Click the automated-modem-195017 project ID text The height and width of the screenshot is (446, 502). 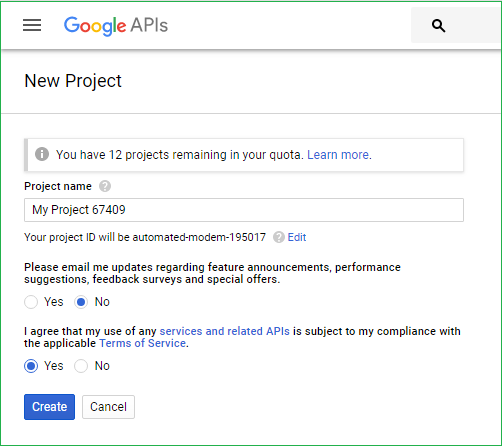[199, 237]
